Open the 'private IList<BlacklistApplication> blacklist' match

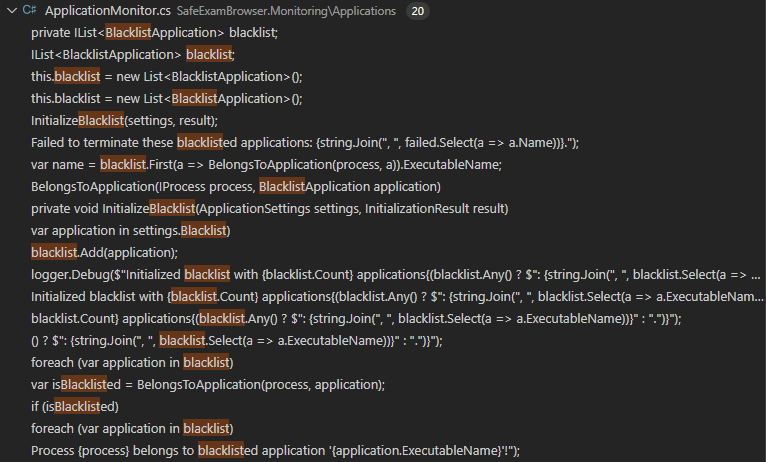pyautogui.click(x=154, y=33)
